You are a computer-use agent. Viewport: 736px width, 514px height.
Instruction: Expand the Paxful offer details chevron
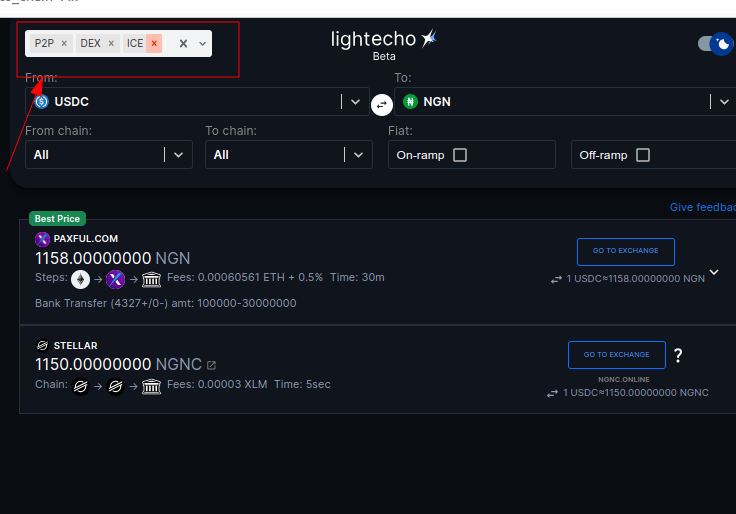(x=714, y=272)
